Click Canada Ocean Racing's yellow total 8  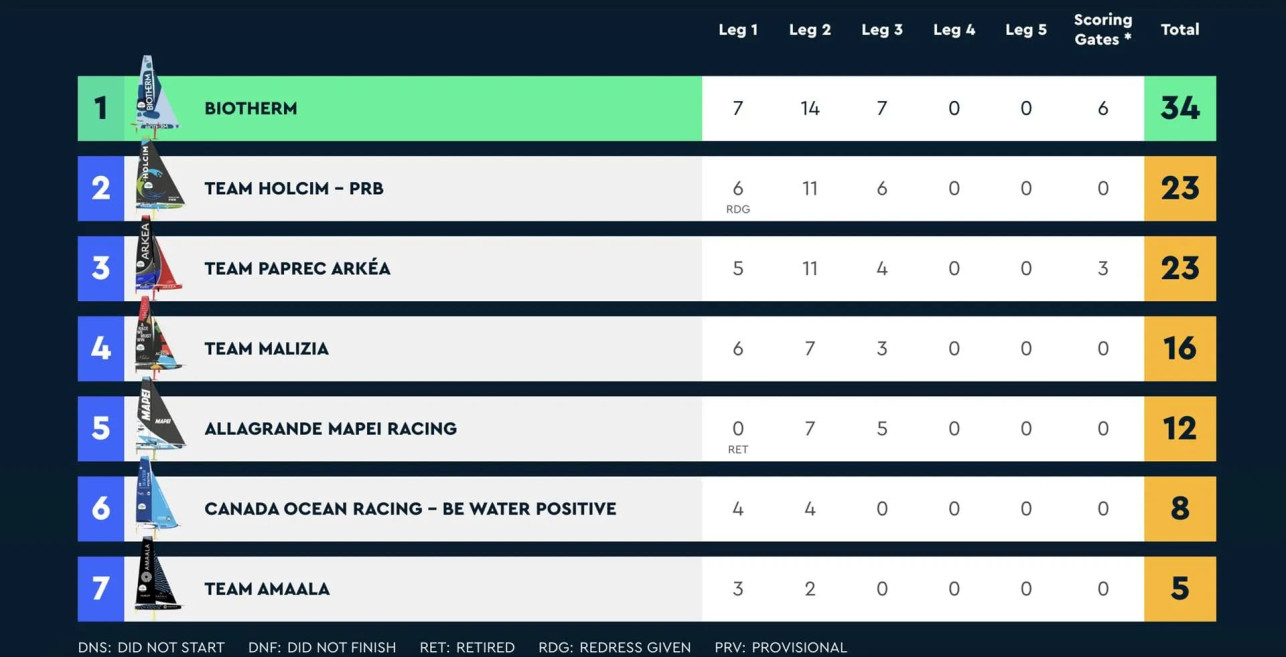pos(1180,508)
